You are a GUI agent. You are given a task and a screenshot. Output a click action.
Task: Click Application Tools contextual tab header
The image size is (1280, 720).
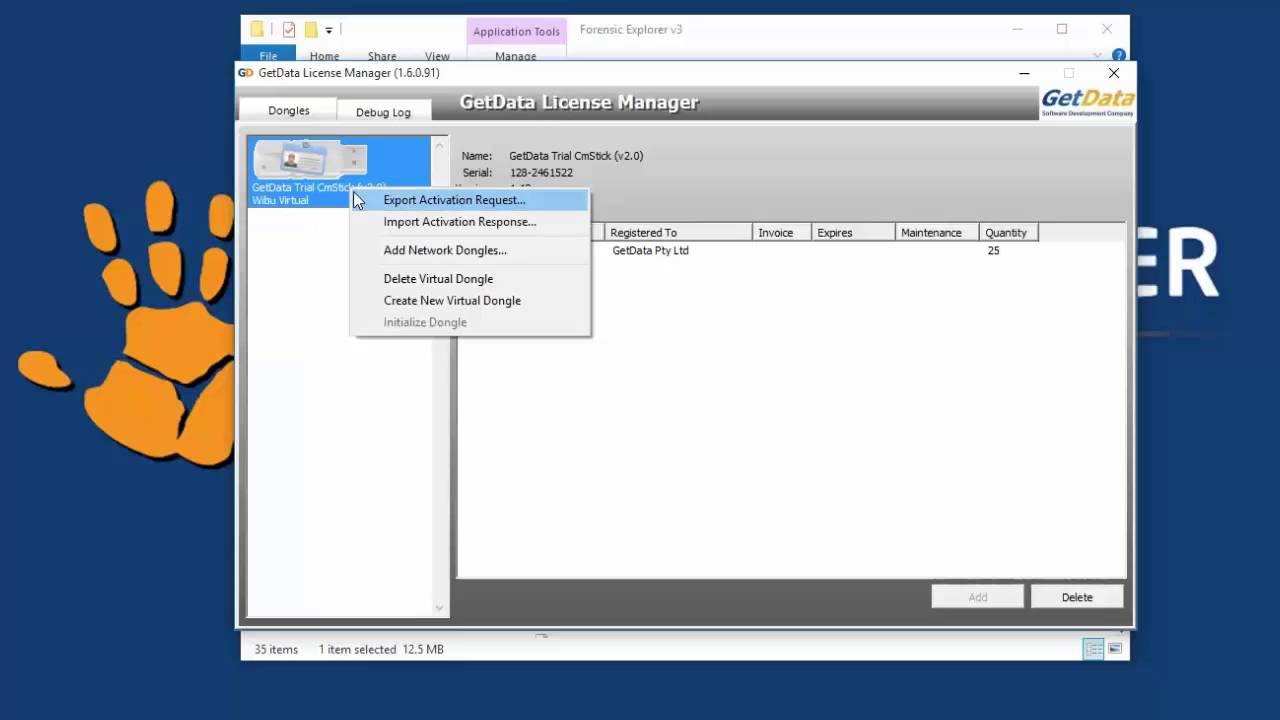pyautogui.click(x=516, y=31)
